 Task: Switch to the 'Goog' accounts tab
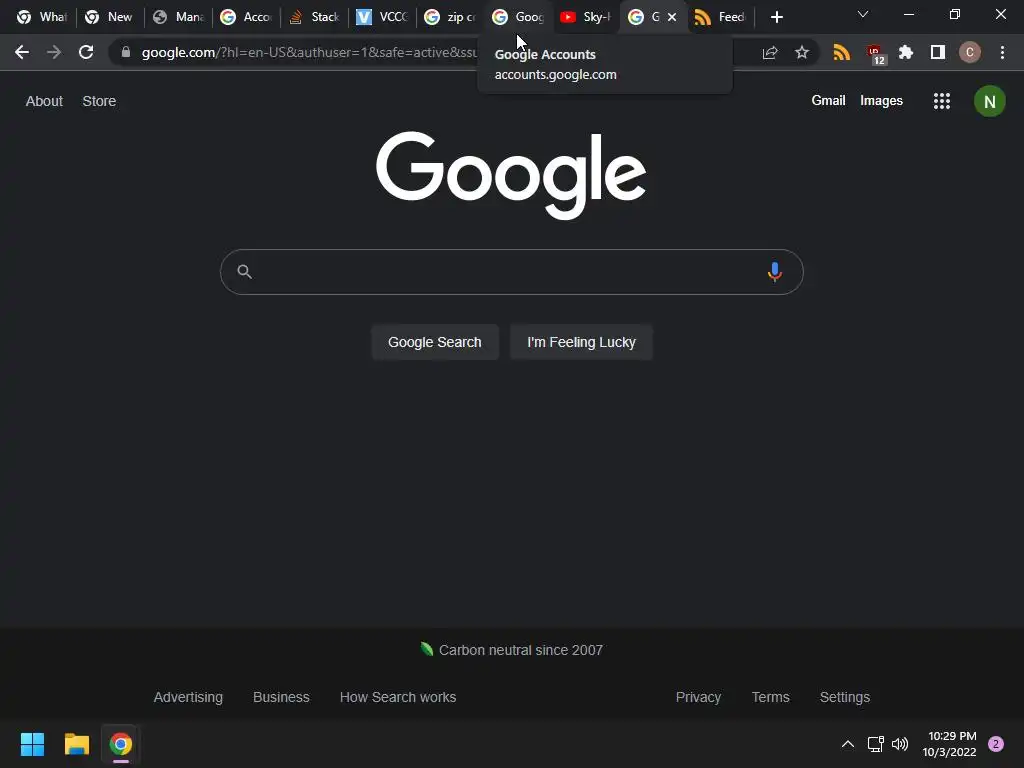click(x=518, y=17)
